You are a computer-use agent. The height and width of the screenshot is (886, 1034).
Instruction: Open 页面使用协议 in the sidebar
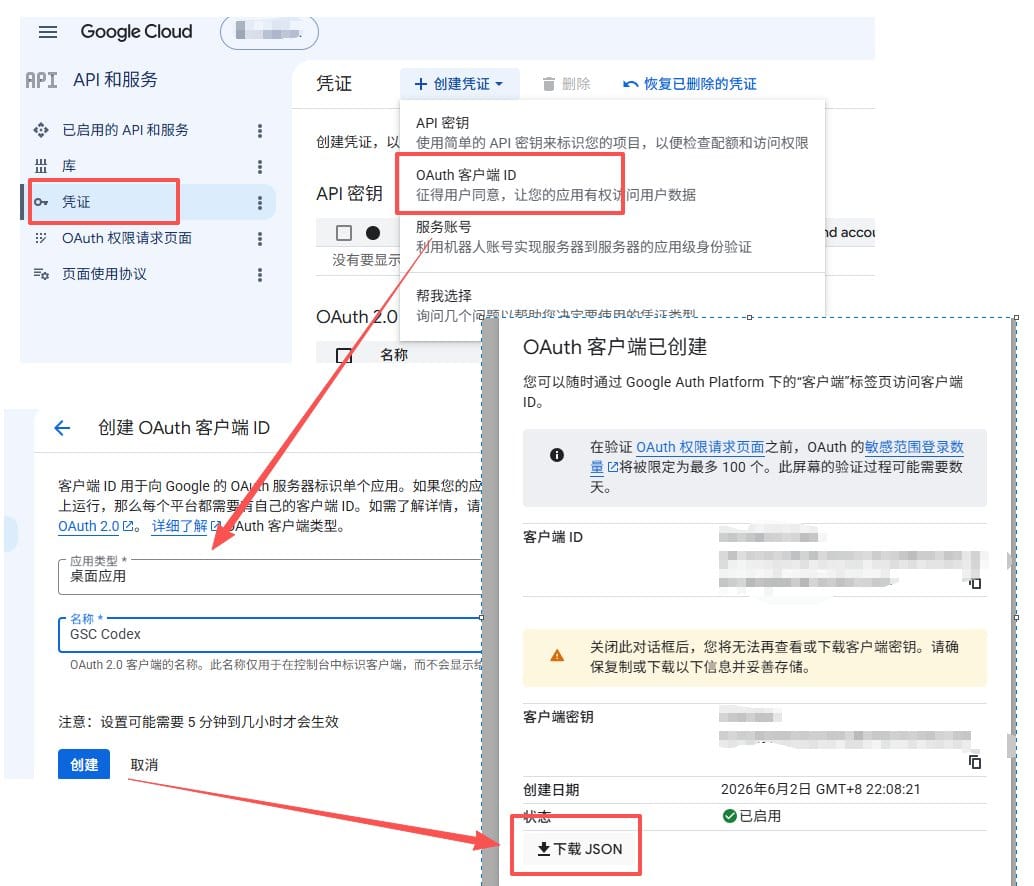pyautogui.click(x=104, y=274)
